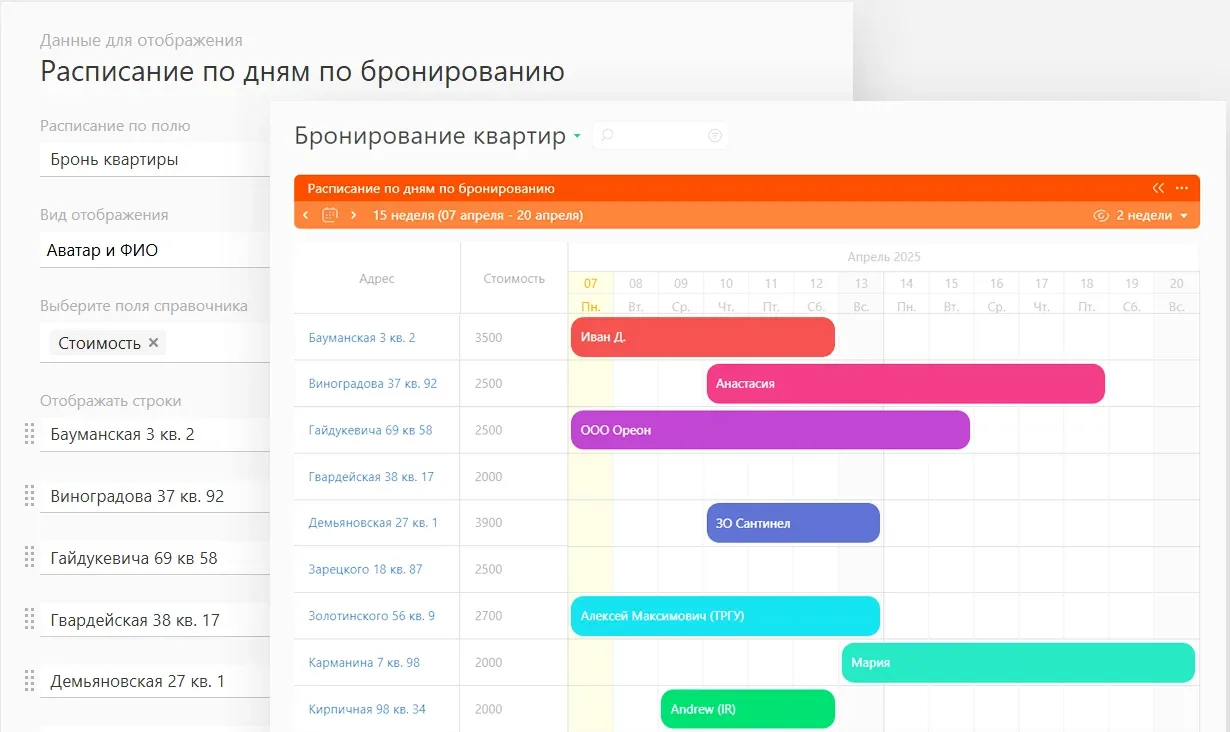Click the Апрель 2025 month label

pyautogui.click(x=883, y=257)
